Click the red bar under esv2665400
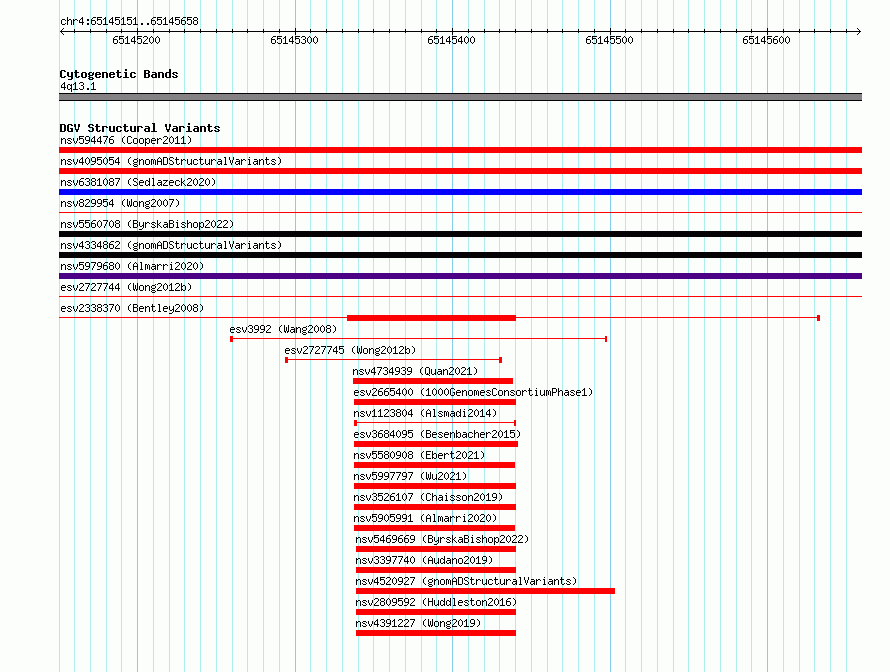The image size is (890, 672). point(435,402)
